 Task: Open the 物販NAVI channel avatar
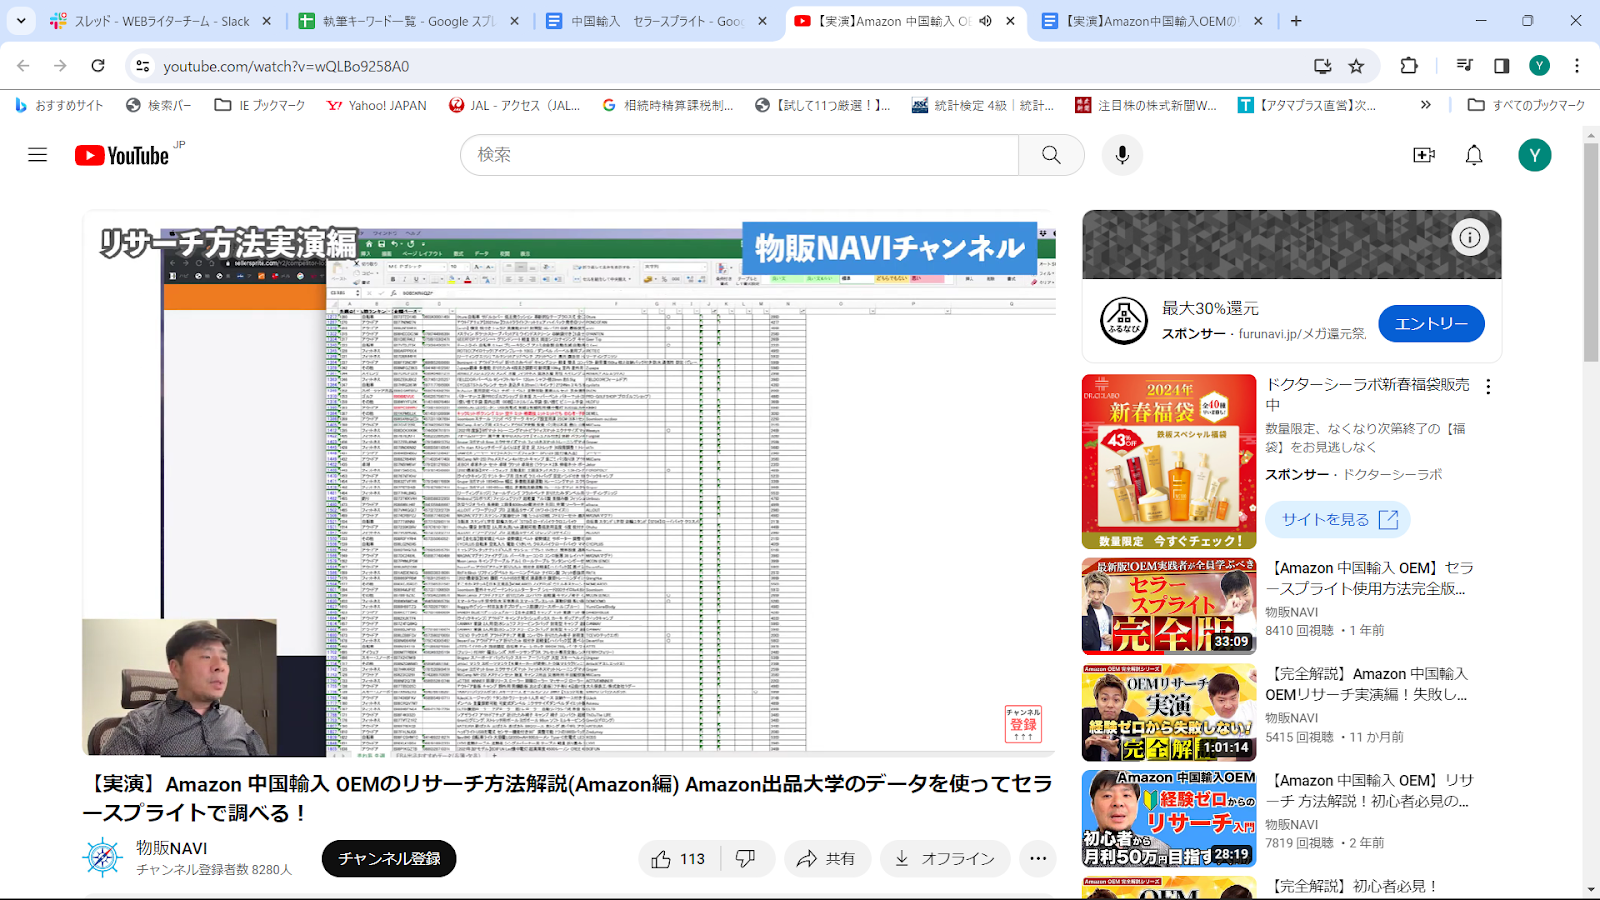pyautogui.click(x=103, y=858)
